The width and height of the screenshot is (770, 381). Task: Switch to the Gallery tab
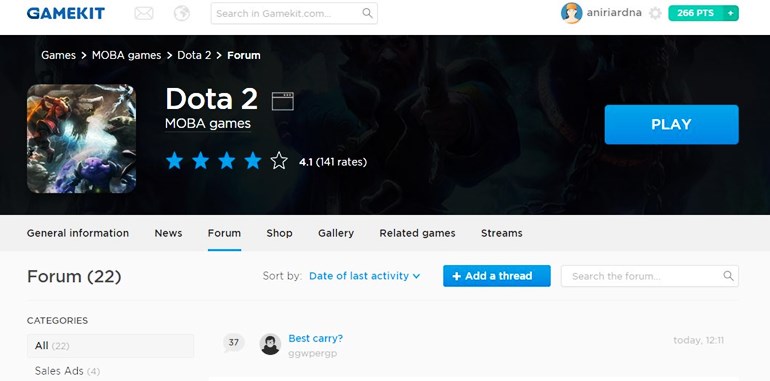point(336,233)
